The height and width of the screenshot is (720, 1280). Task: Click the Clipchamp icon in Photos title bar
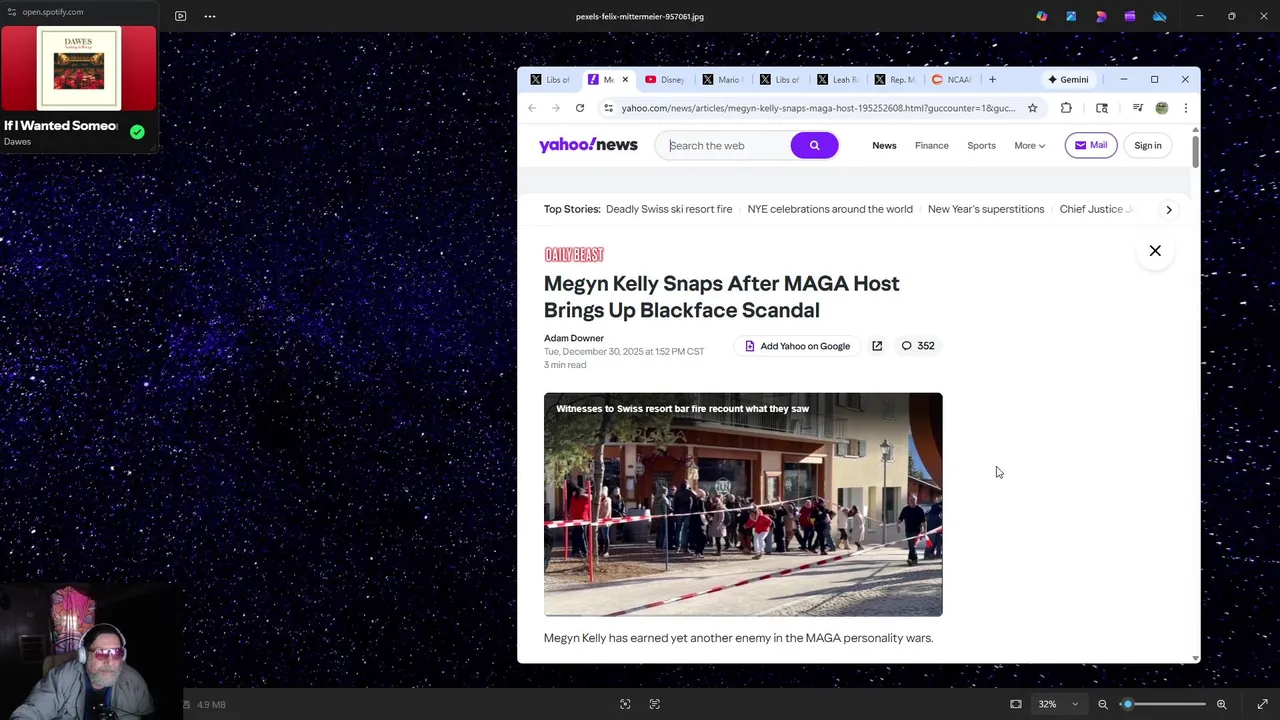[1130, 16]
